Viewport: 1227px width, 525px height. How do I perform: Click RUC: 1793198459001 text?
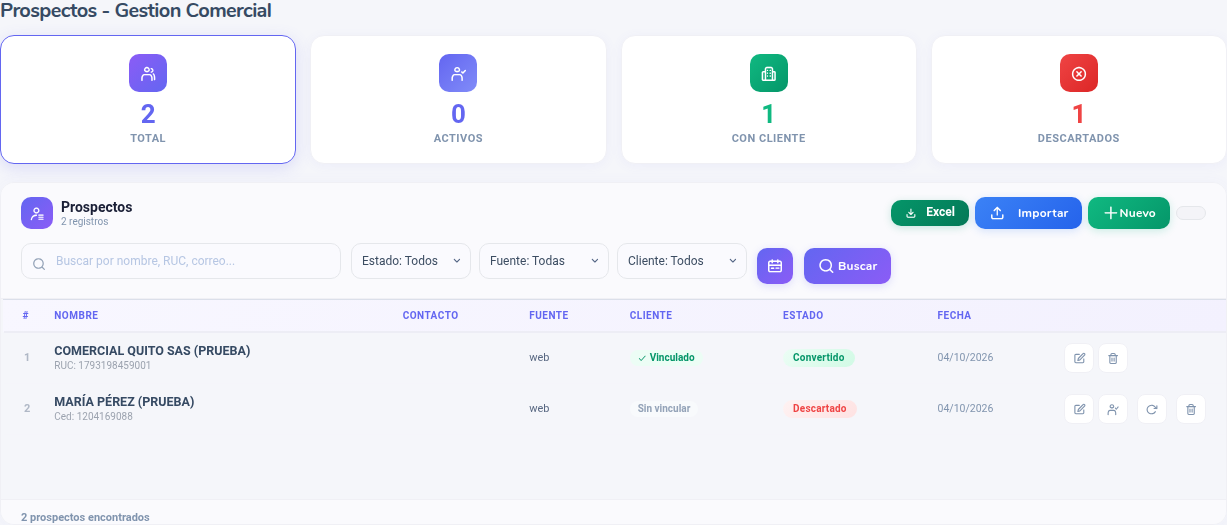tap(102, 366)
